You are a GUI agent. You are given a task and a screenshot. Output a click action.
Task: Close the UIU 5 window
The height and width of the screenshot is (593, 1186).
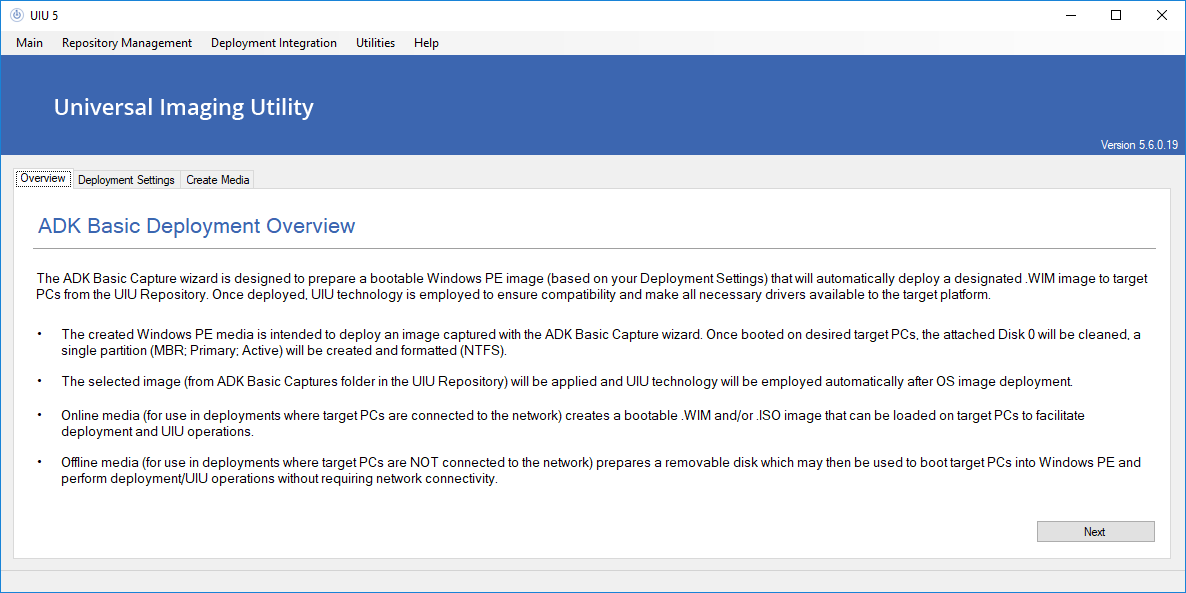(x=1162, y=15)
